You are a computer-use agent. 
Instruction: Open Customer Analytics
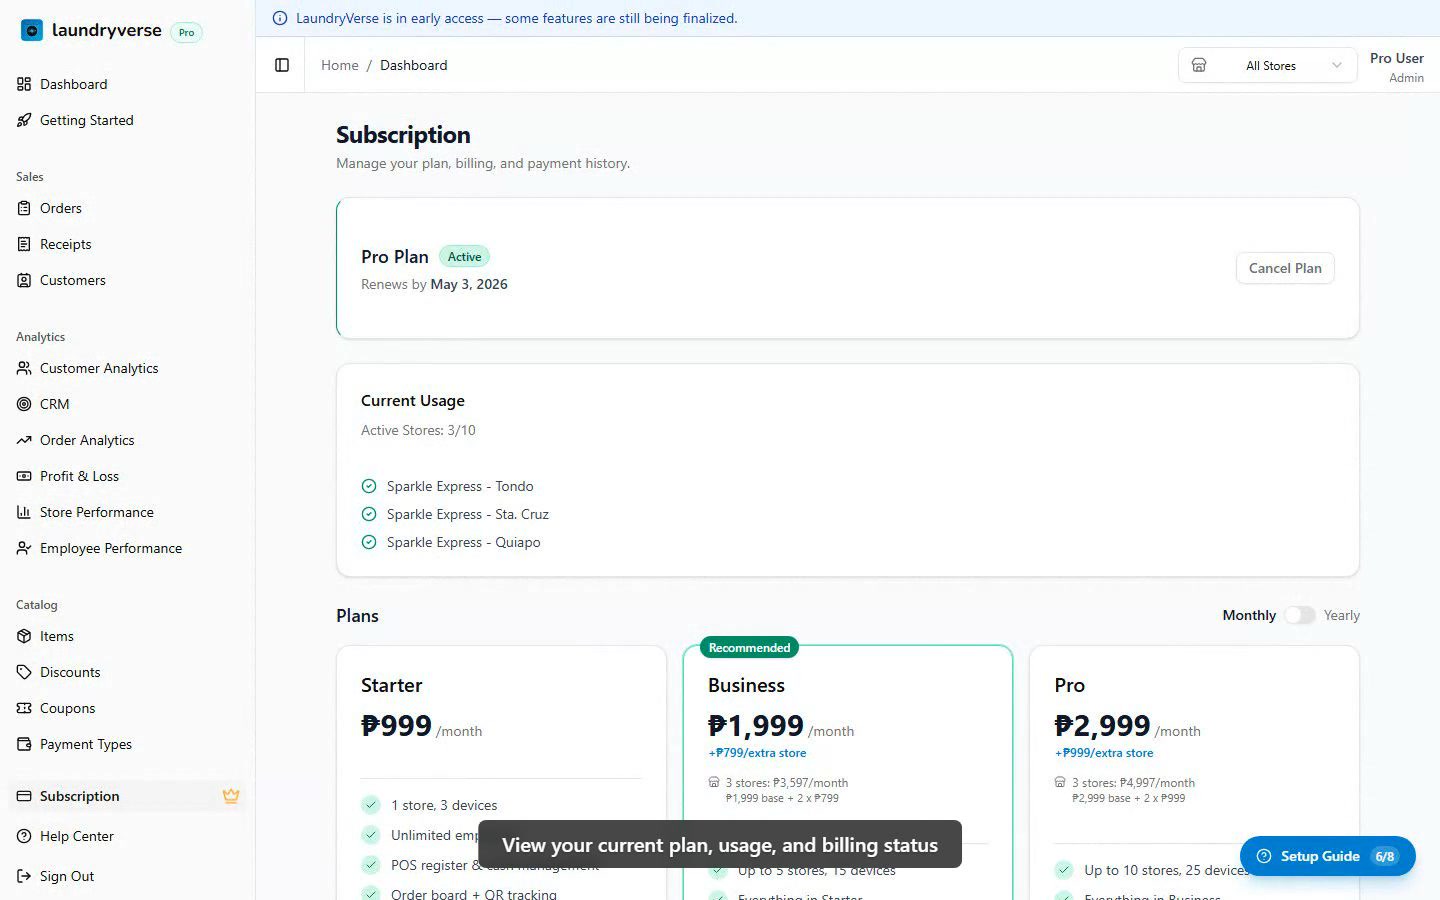click(98, 368)
